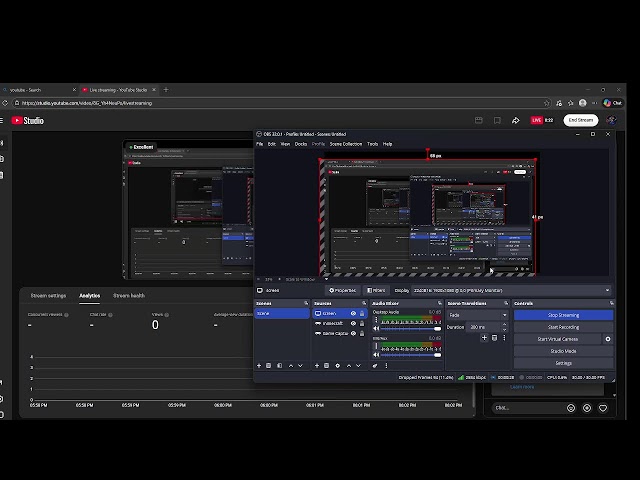
Task: Move source up in Sources dock
Action: coord(349,366)
